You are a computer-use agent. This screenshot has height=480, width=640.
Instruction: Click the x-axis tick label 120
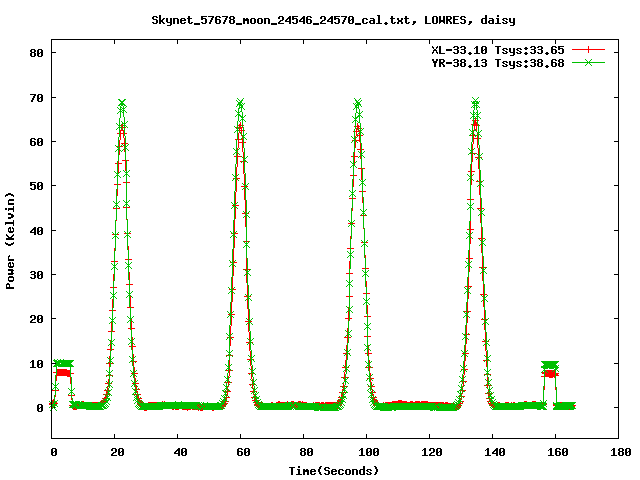[432, 452]
